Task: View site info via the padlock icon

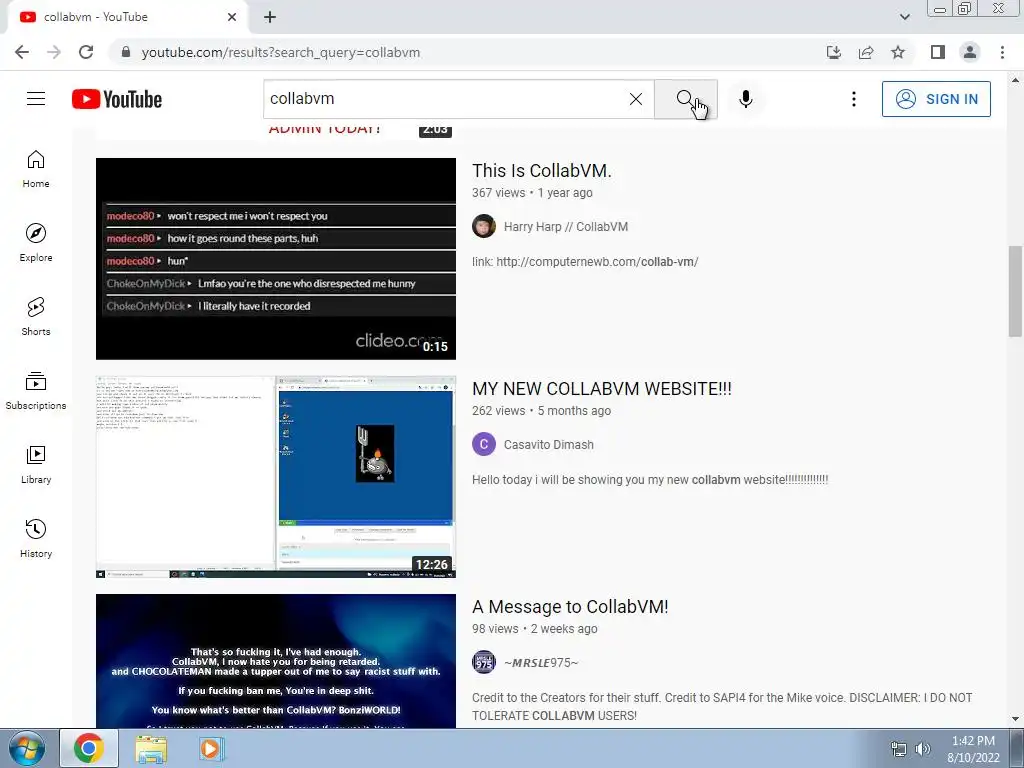Action: point(126,52)
